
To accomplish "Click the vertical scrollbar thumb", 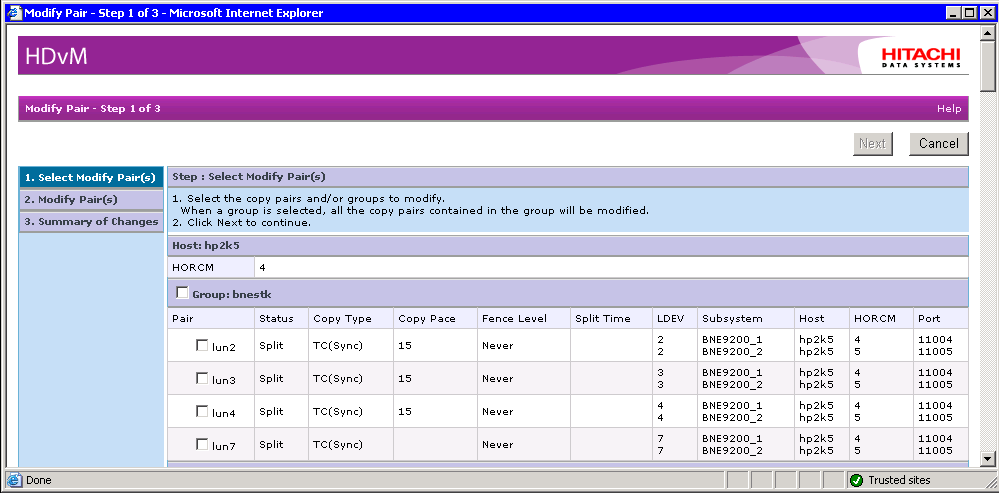I will (988, 67).
